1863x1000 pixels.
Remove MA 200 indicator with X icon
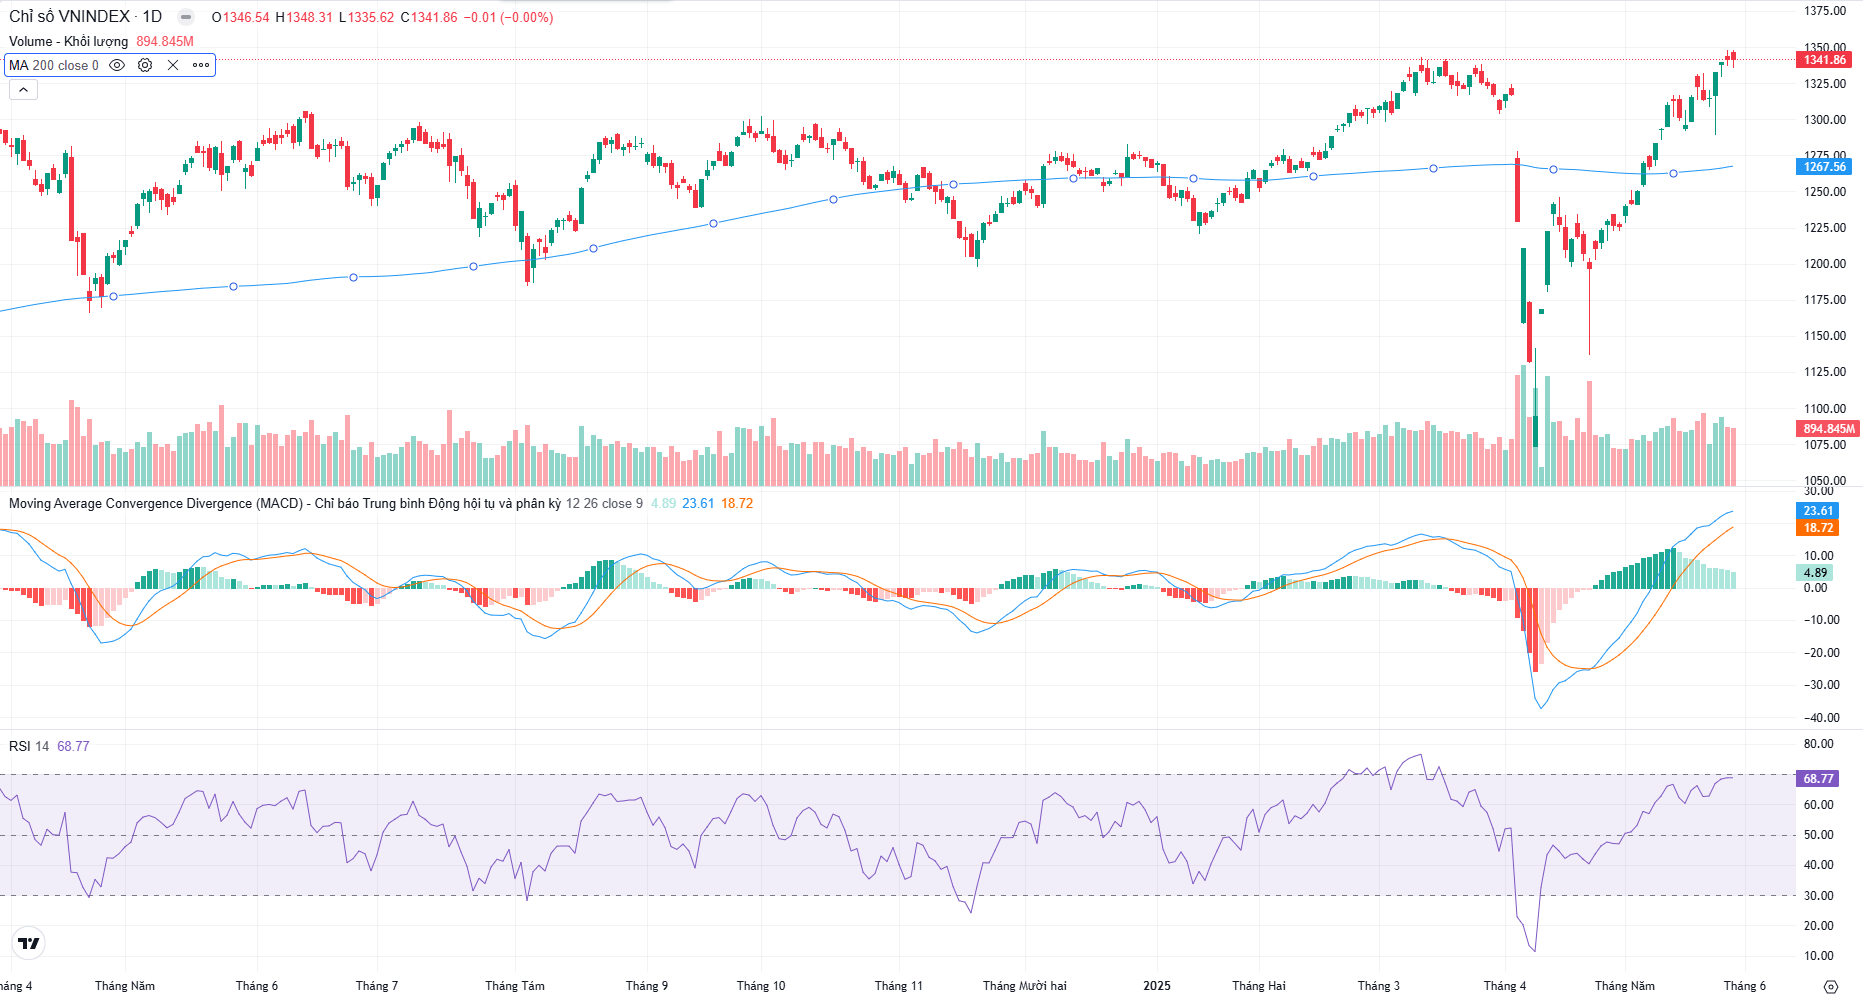pos(173,65)
